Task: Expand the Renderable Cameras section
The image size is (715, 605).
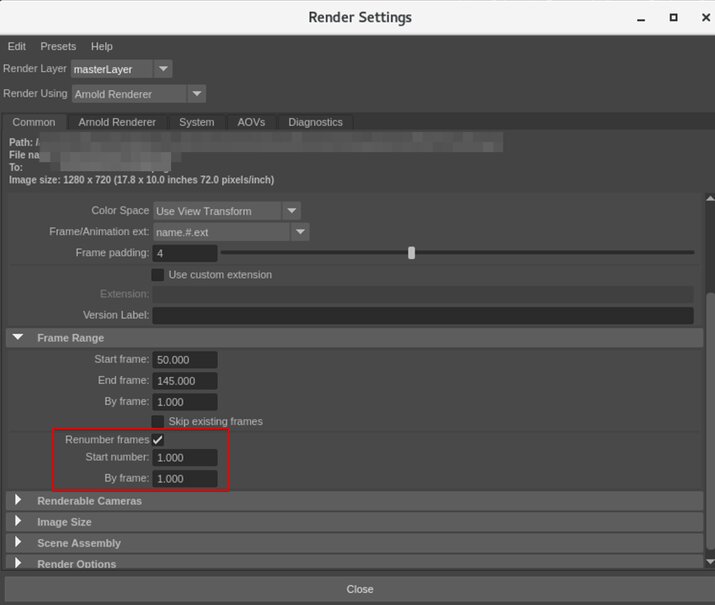Action: coord(18,500)
